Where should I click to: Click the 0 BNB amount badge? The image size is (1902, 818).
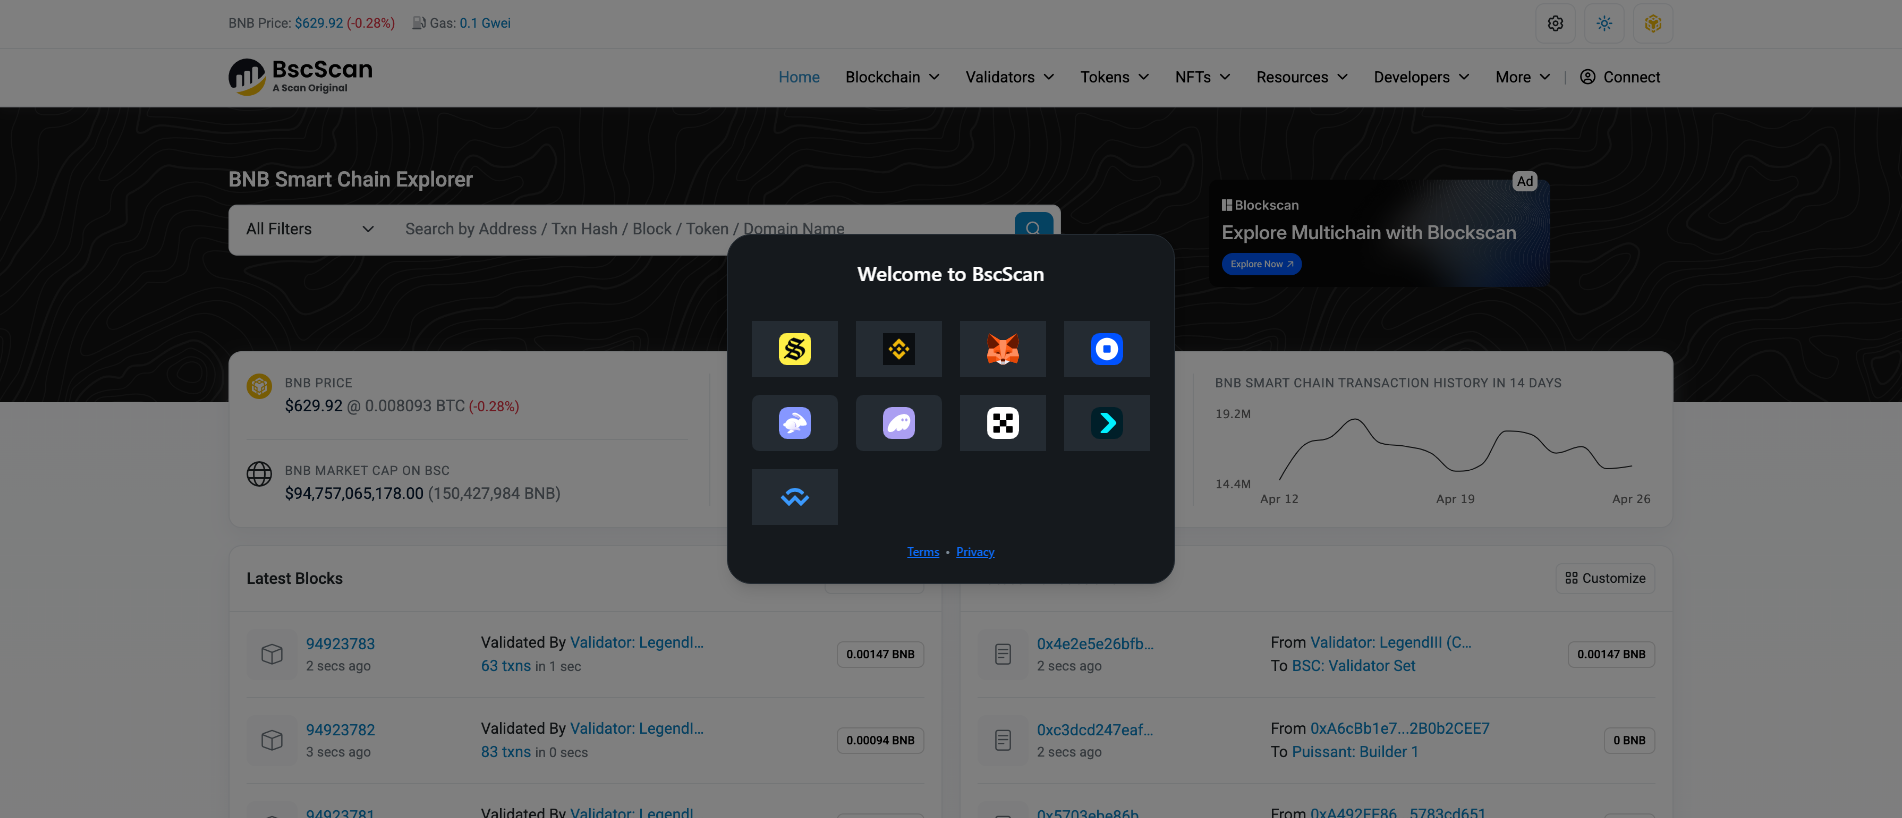1629,740
